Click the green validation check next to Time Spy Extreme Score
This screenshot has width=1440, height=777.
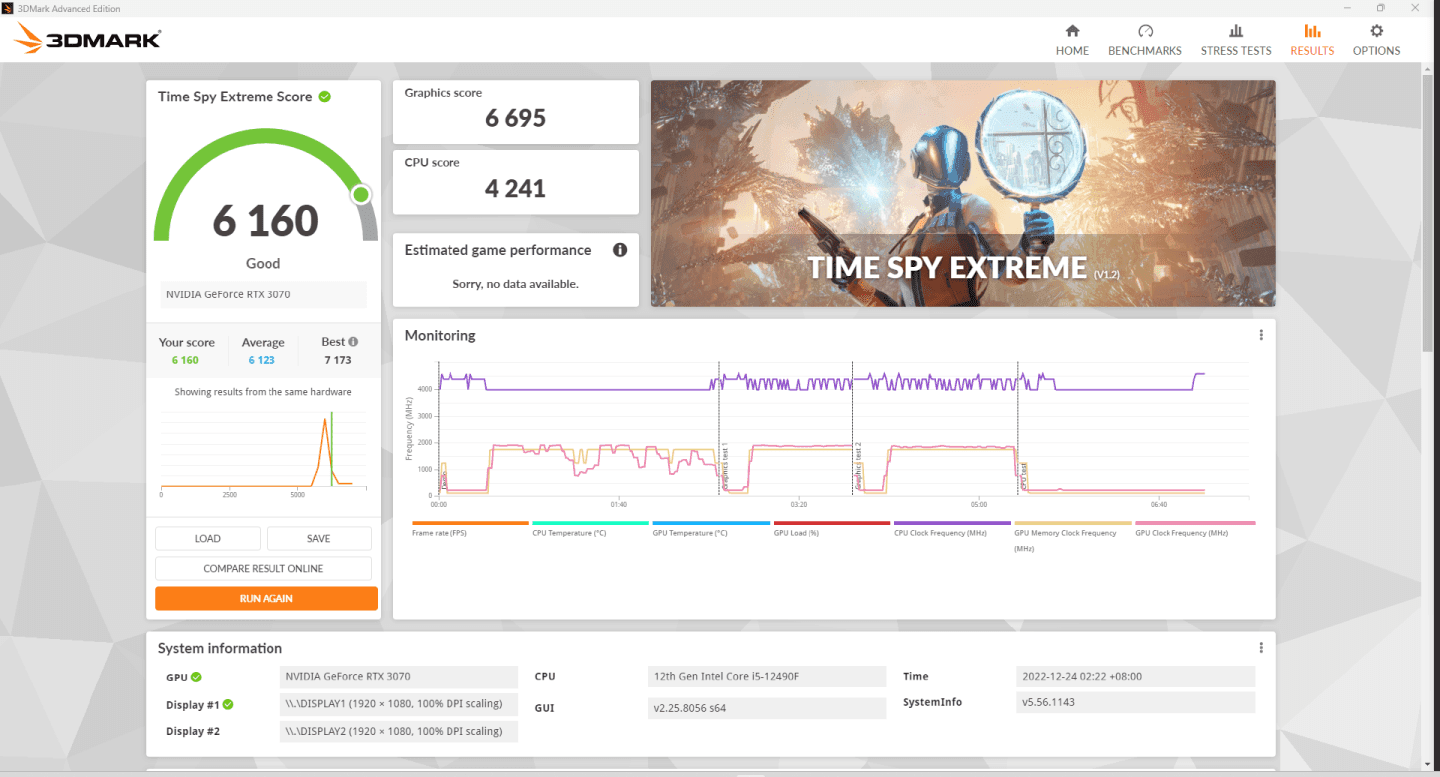click(x=325, y=97)
